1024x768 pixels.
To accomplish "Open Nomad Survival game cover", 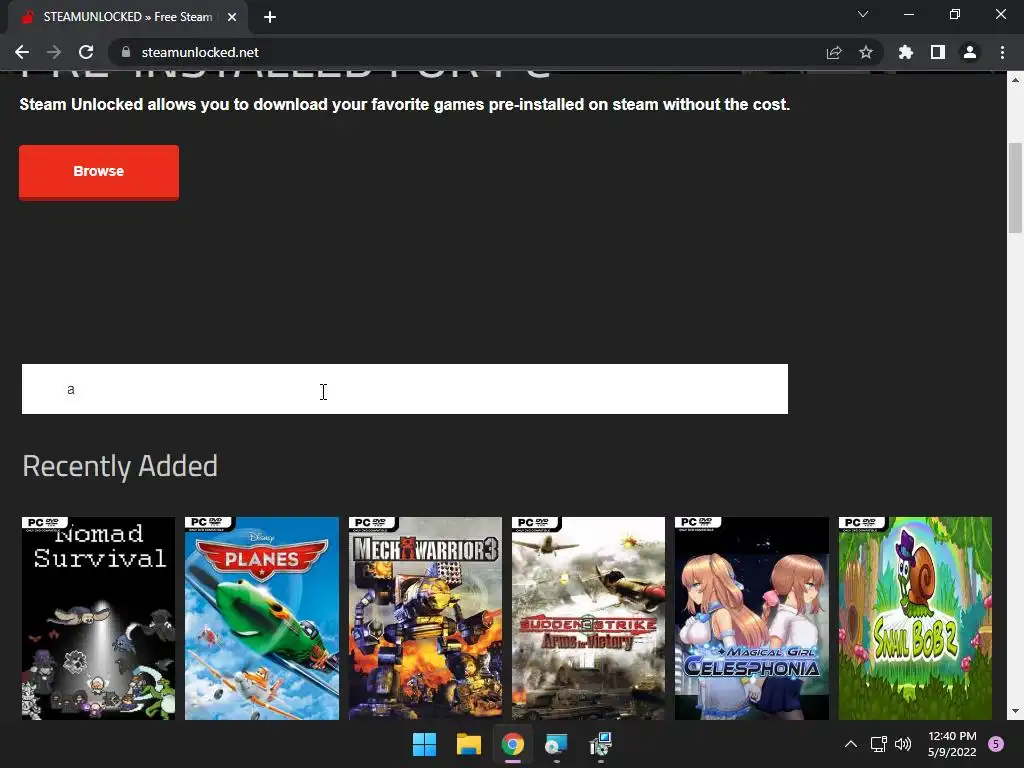I will (99, 618).
